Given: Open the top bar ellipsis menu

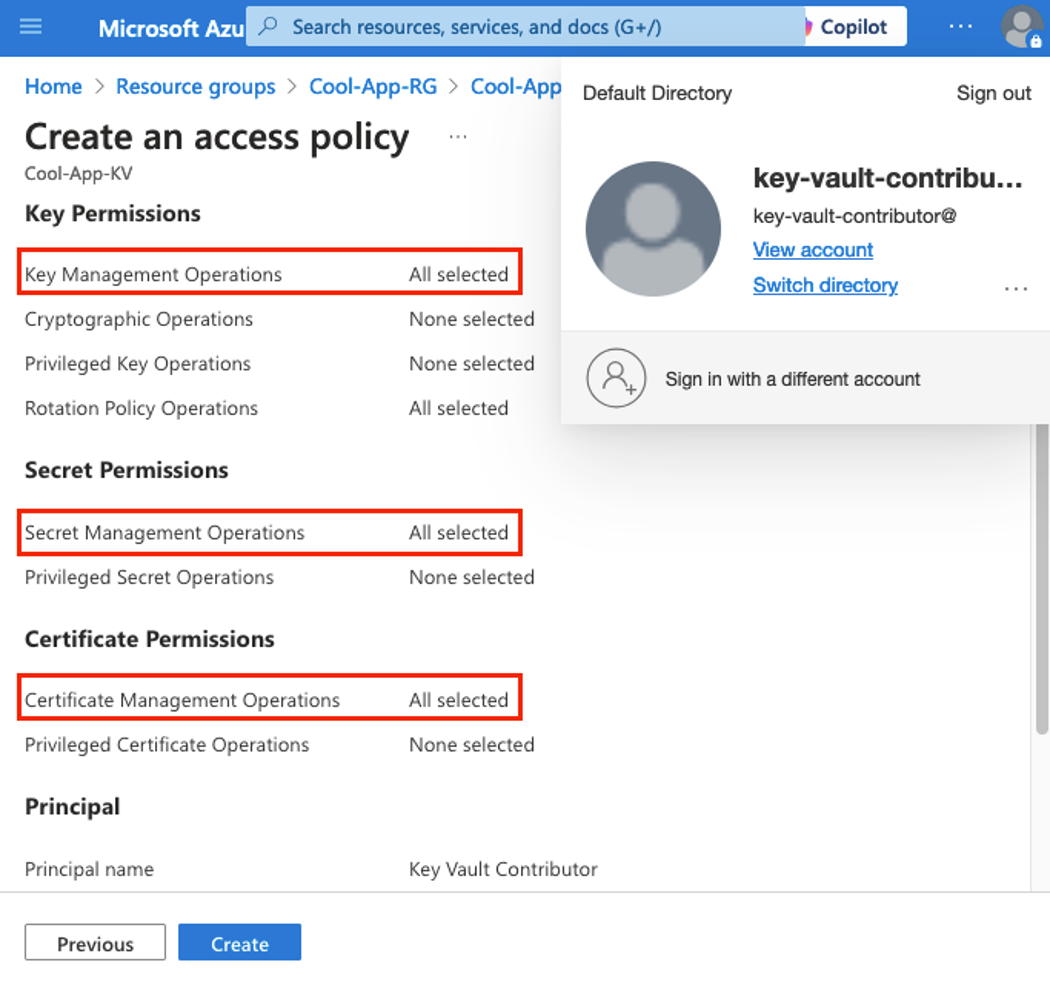Looking at the screenshot, I should (x=961, y=26).
